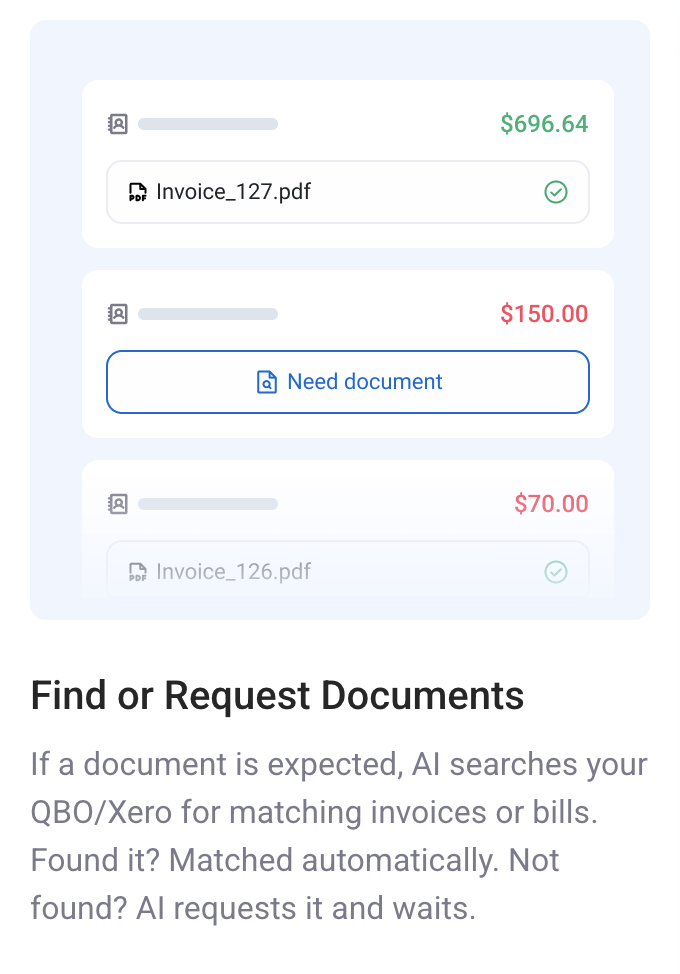Viewport: 680px width, 974px height.
Task: Toggle the verified status on Invoice_127.pdf
Action: click(x=557, y=191)
